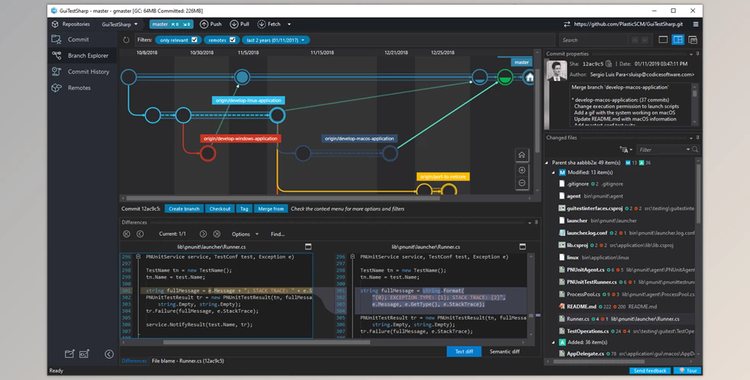Open Branch Explorer in the sidebar
Image resolution: width=750 pixels, height=380 pixels.
pyautogui.click(x=81, y=56)
